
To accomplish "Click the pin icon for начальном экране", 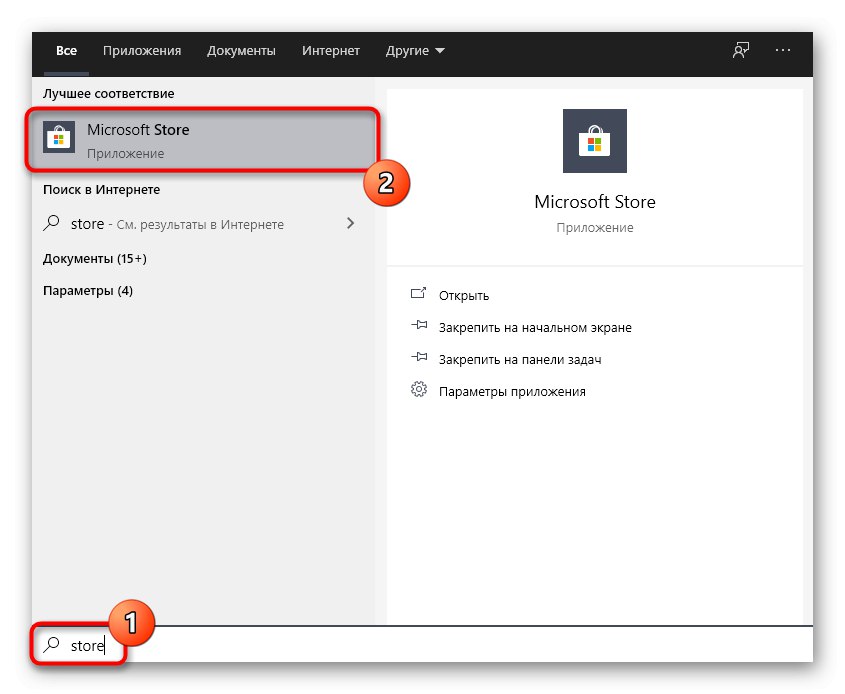I will (419, 325).
